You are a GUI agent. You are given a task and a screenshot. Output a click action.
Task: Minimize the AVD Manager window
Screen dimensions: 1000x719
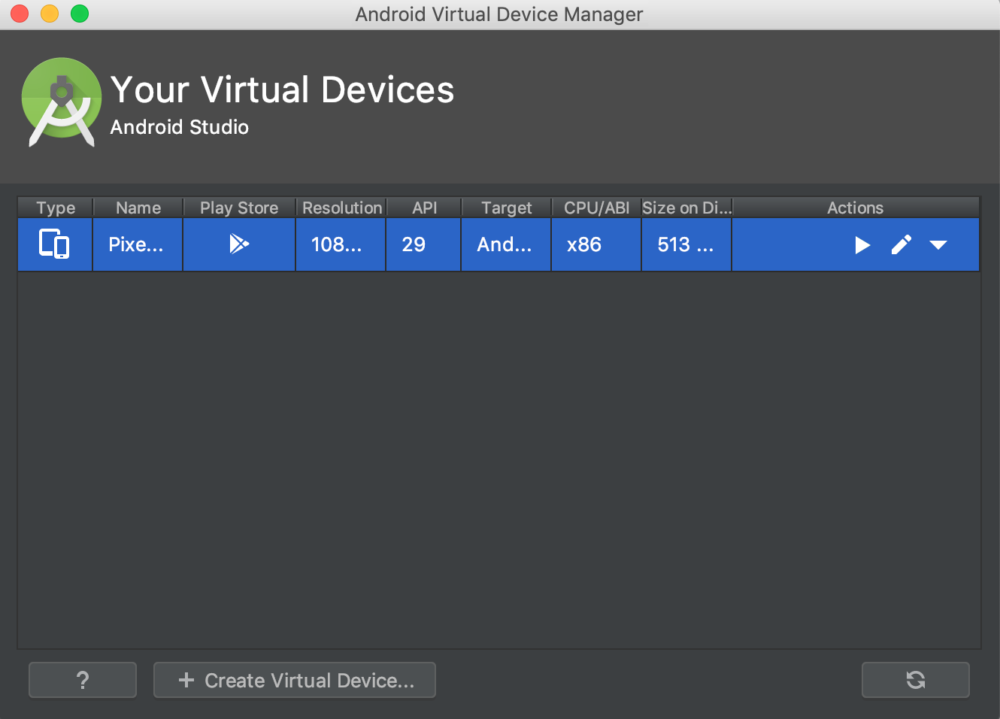pyautogui.click(x=50, y=13)
